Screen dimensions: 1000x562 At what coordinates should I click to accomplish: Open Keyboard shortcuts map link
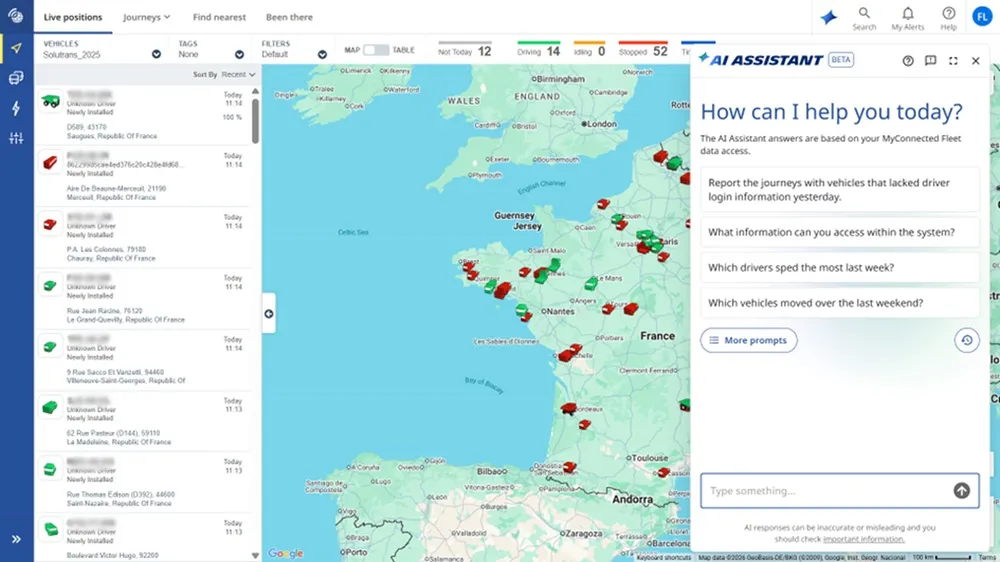pyautogui.click(x=663, y=558)
